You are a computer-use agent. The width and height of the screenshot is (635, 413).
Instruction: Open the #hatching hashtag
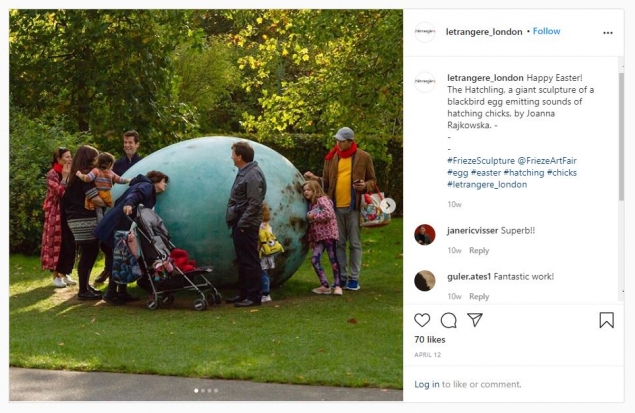[524, 173]
